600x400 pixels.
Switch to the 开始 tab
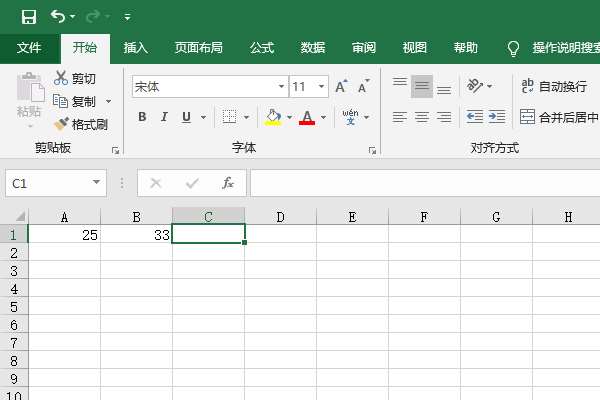pyautogui.click(x=85, y=48)
